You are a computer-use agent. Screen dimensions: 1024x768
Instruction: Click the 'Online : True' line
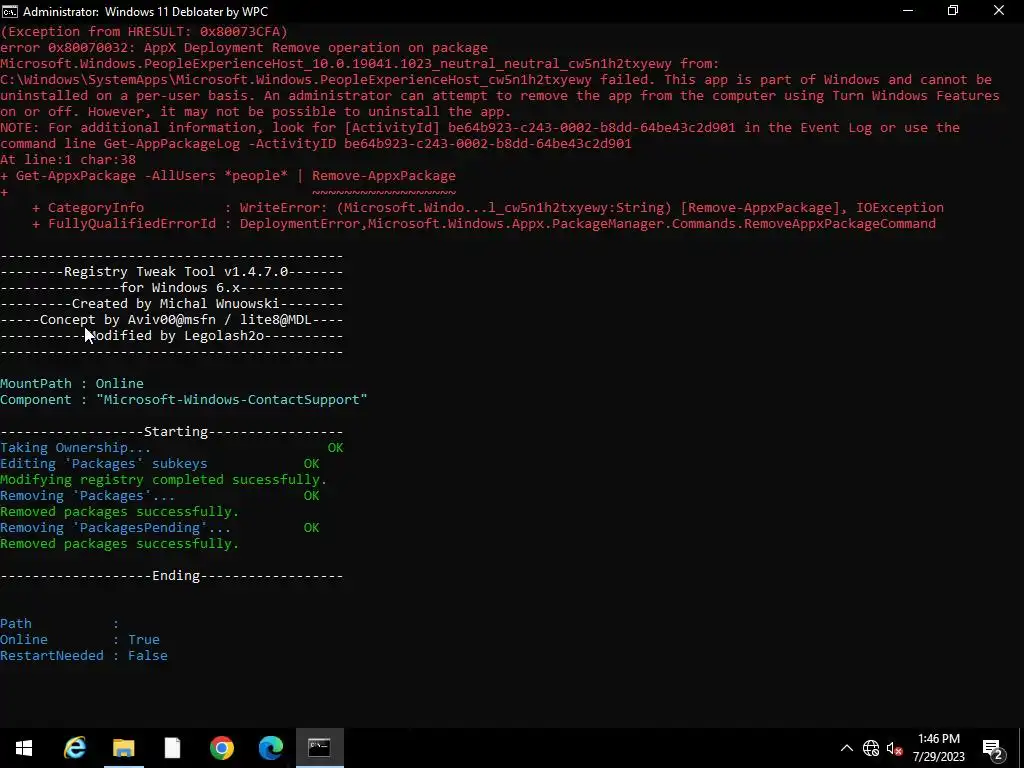pos(80,639)
